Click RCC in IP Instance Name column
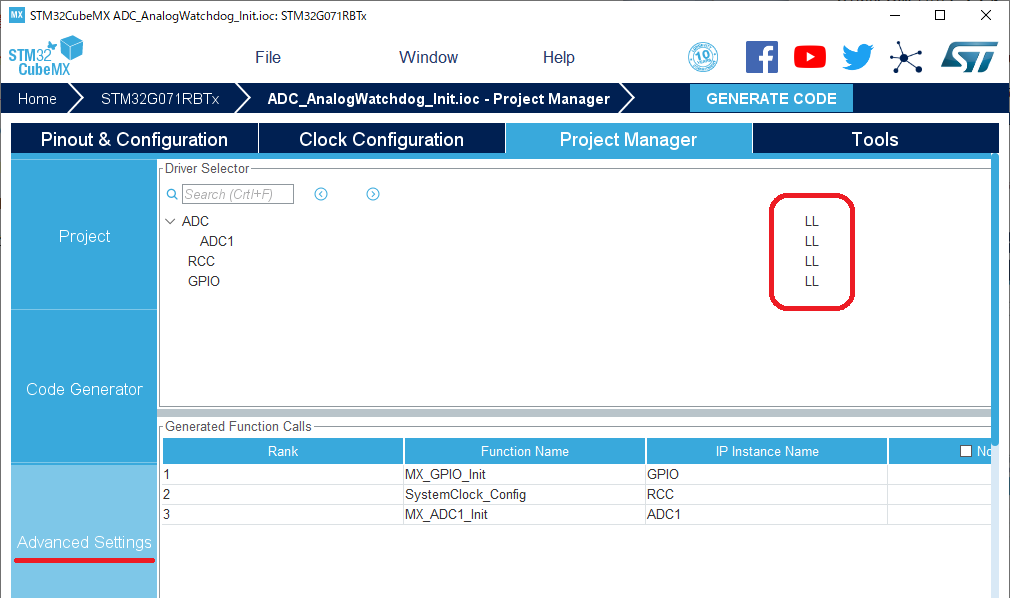 coord(767,494)
